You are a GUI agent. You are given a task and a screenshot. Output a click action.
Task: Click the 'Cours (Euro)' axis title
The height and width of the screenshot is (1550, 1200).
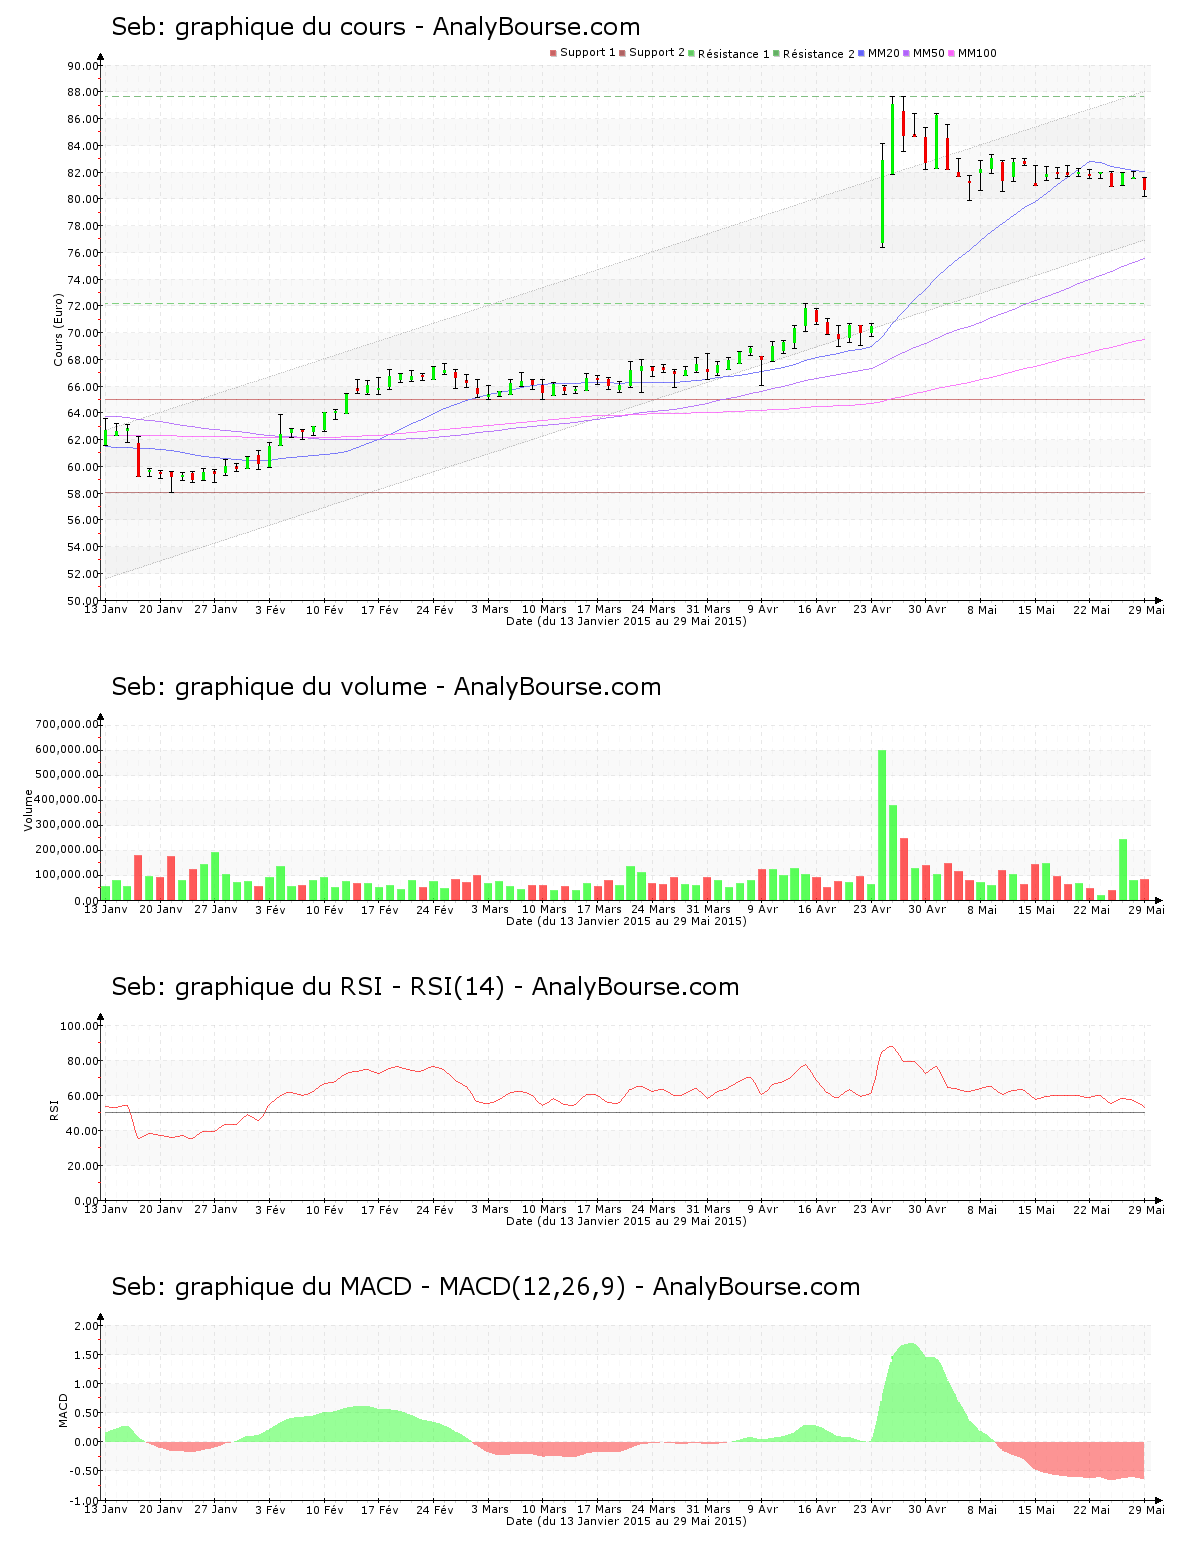tap(58, 329)
